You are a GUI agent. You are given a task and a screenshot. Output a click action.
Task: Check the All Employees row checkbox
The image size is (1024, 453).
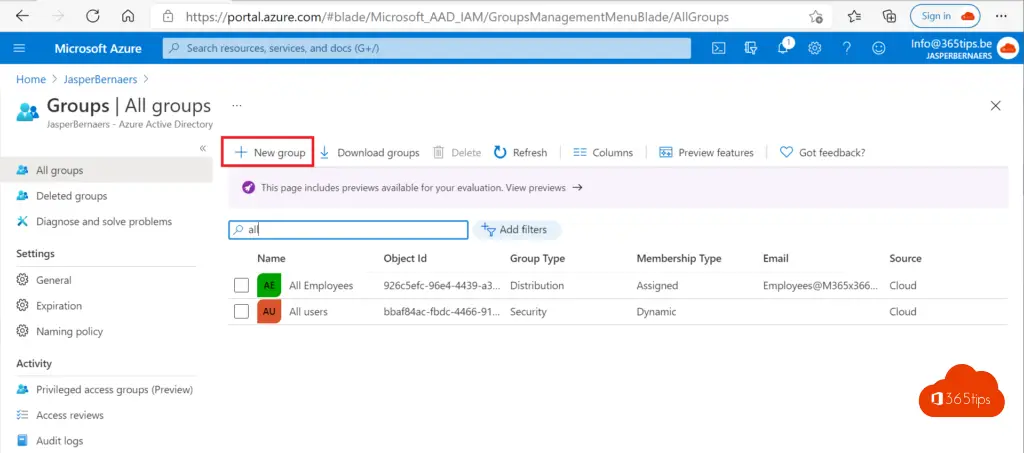click(242, 285)
